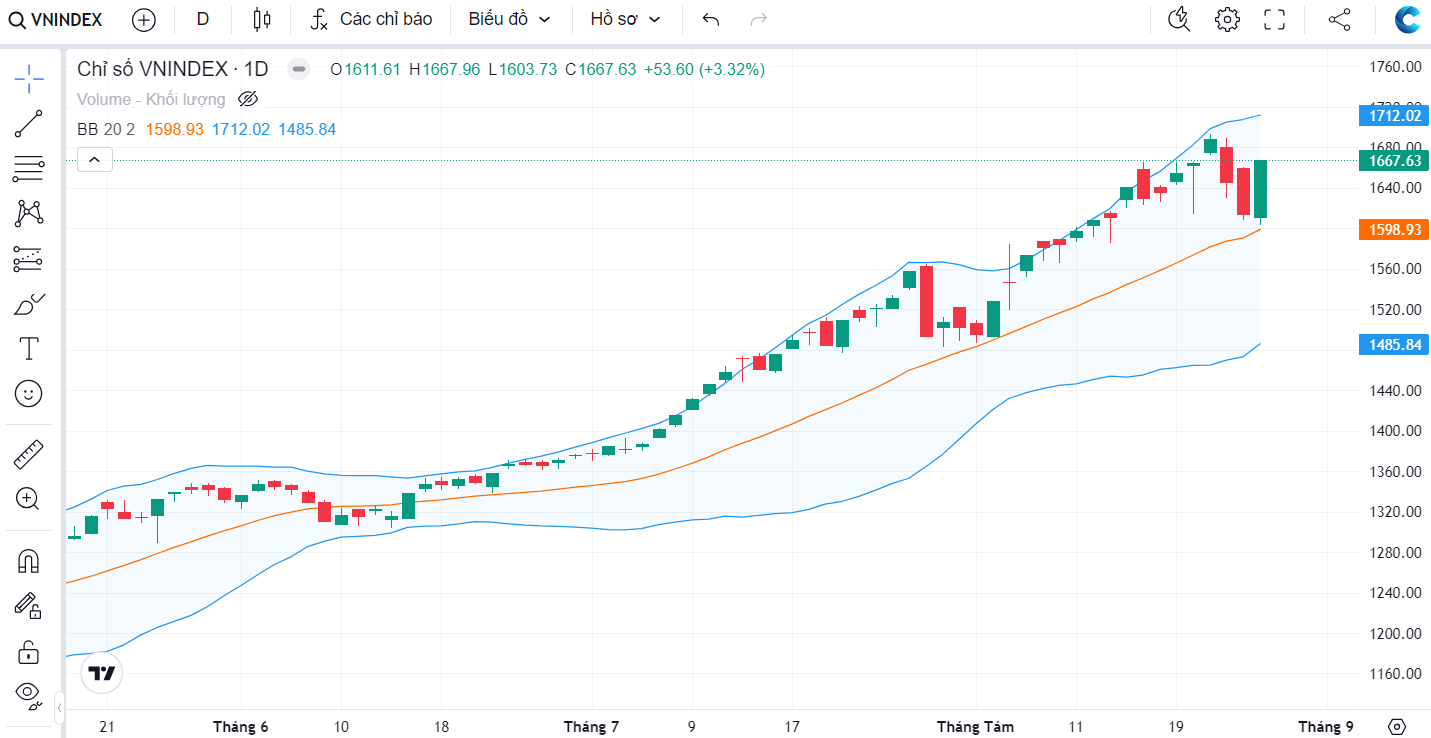Collapse the left drawing toolbar arrow
The height and width of the screenshot is (738, 1431).
pos(60,708)
